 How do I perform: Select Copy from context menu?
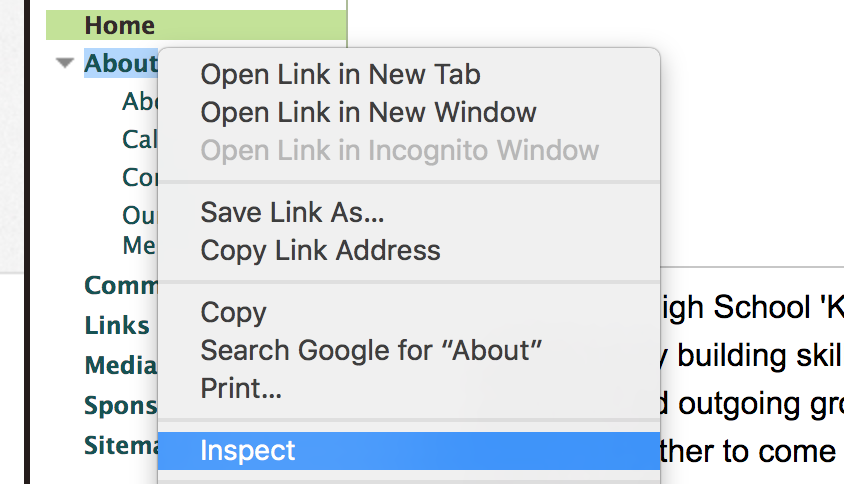coord(233,312)
